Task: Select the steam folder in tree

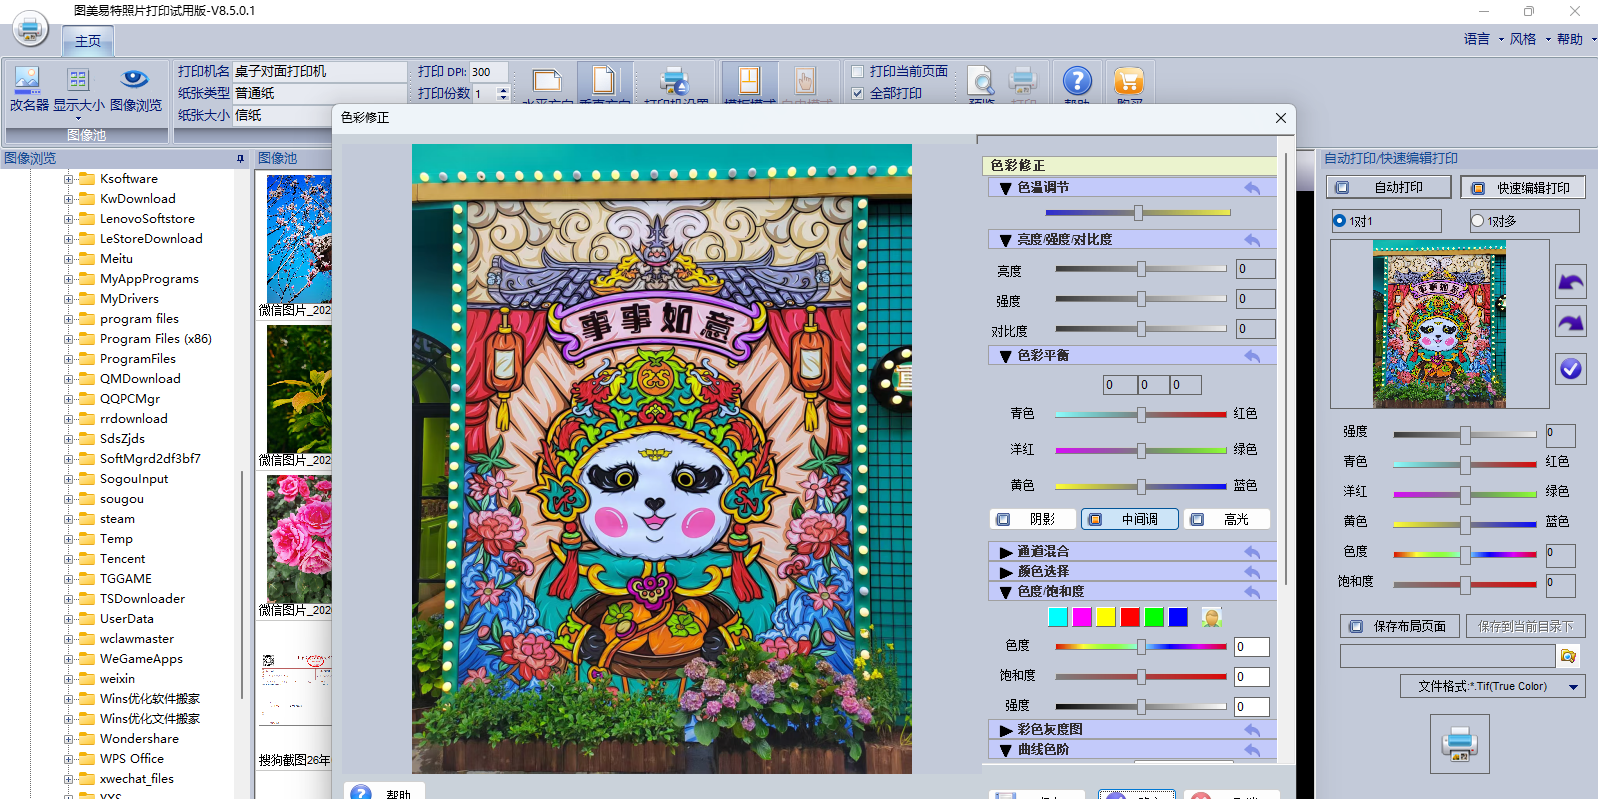Action: tap(117, 519)
